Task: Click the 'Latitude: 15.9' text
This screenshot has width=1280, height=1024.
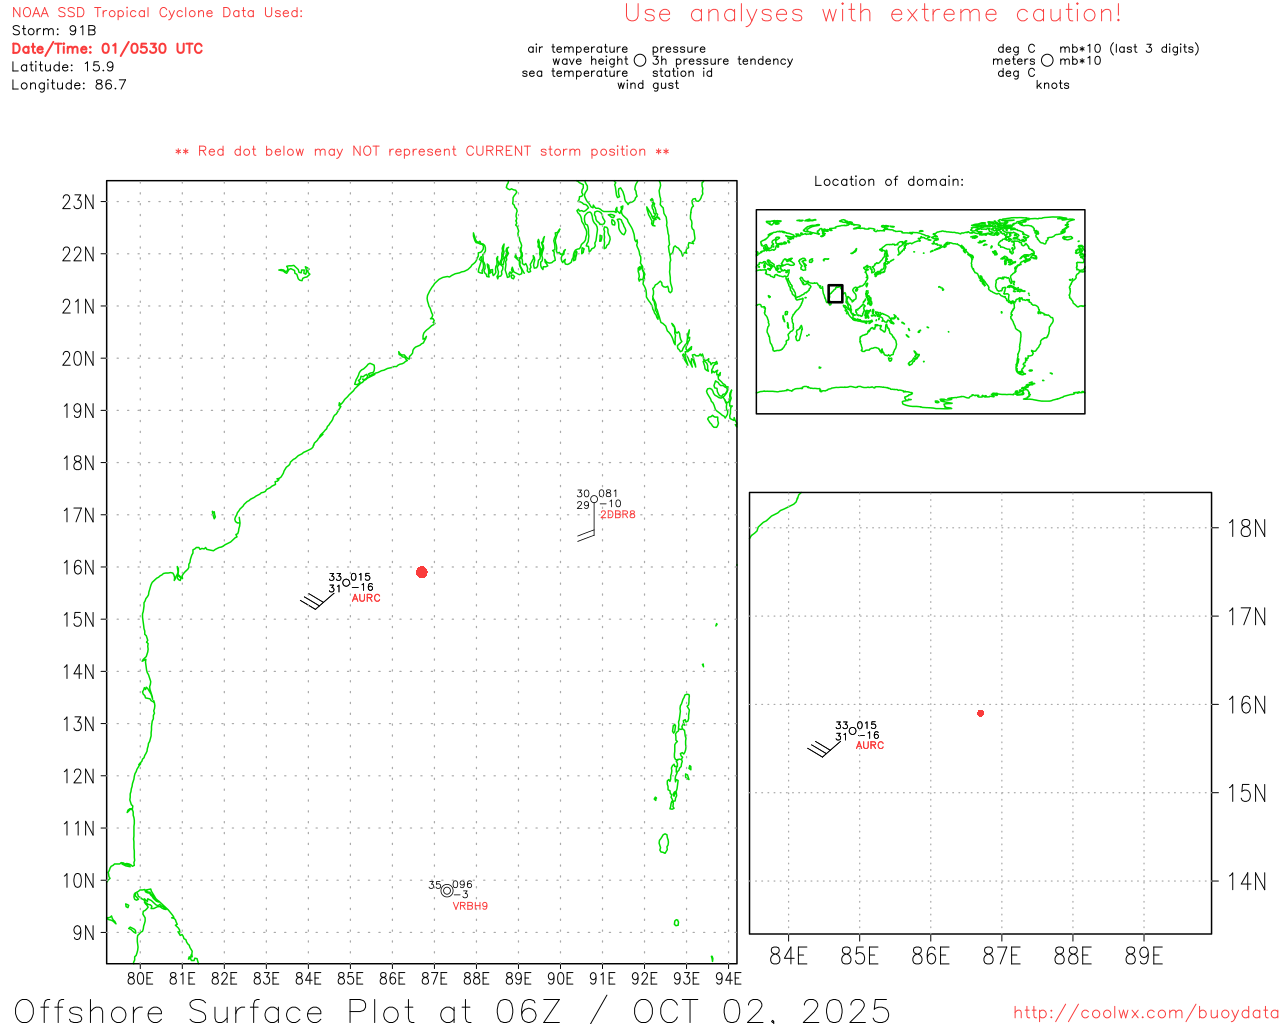Action: (63, 67)
